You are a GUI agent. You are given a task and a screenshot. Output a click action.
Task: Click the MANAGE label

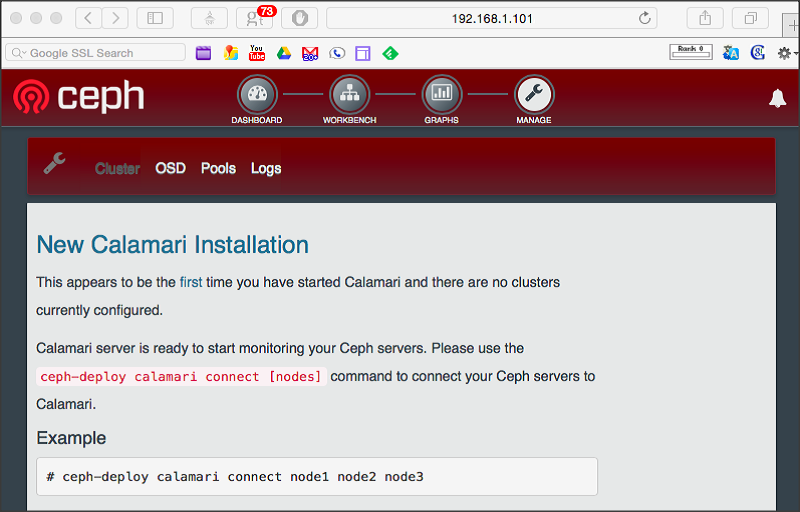(x=534, y=120)
